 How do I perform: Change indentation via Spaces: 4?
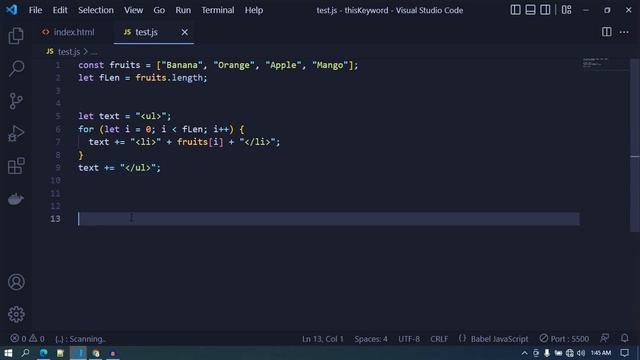(371, 339)
